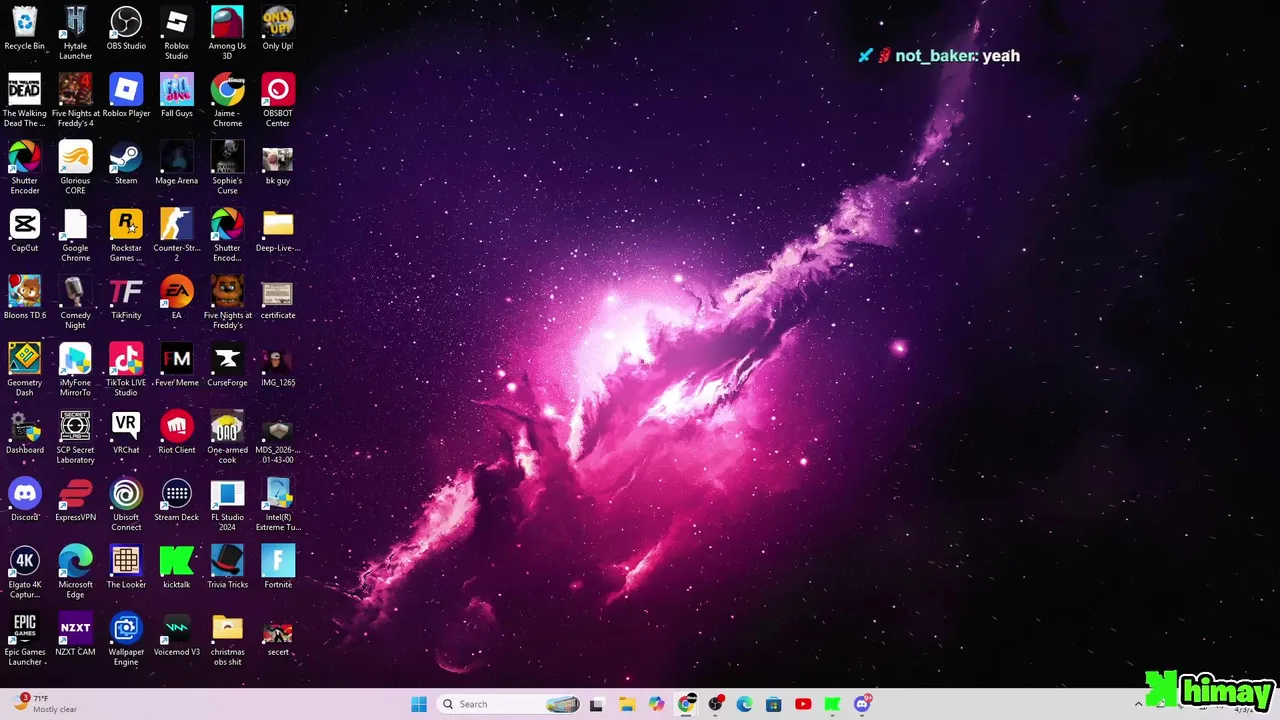
Task: Open the weather widget showing 71°F
Action: coord(45,704)
